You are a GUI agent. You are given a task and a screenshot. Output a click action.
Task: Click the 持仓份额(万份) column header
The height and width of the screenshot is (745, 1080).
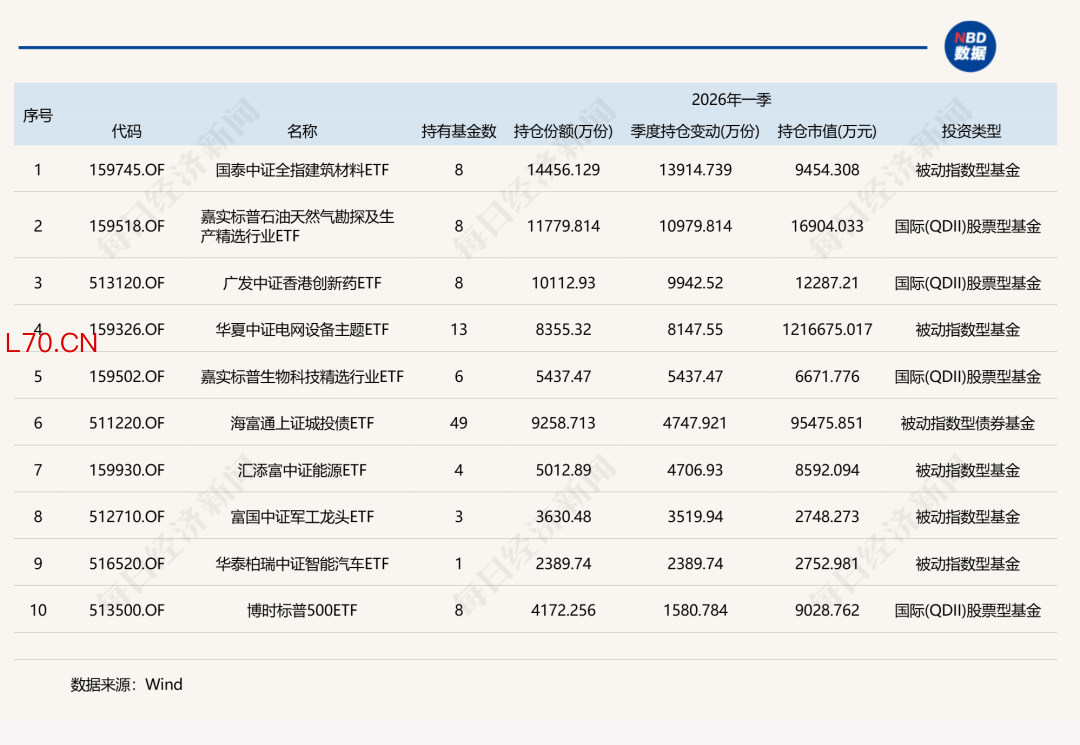(x=563, y=131)
